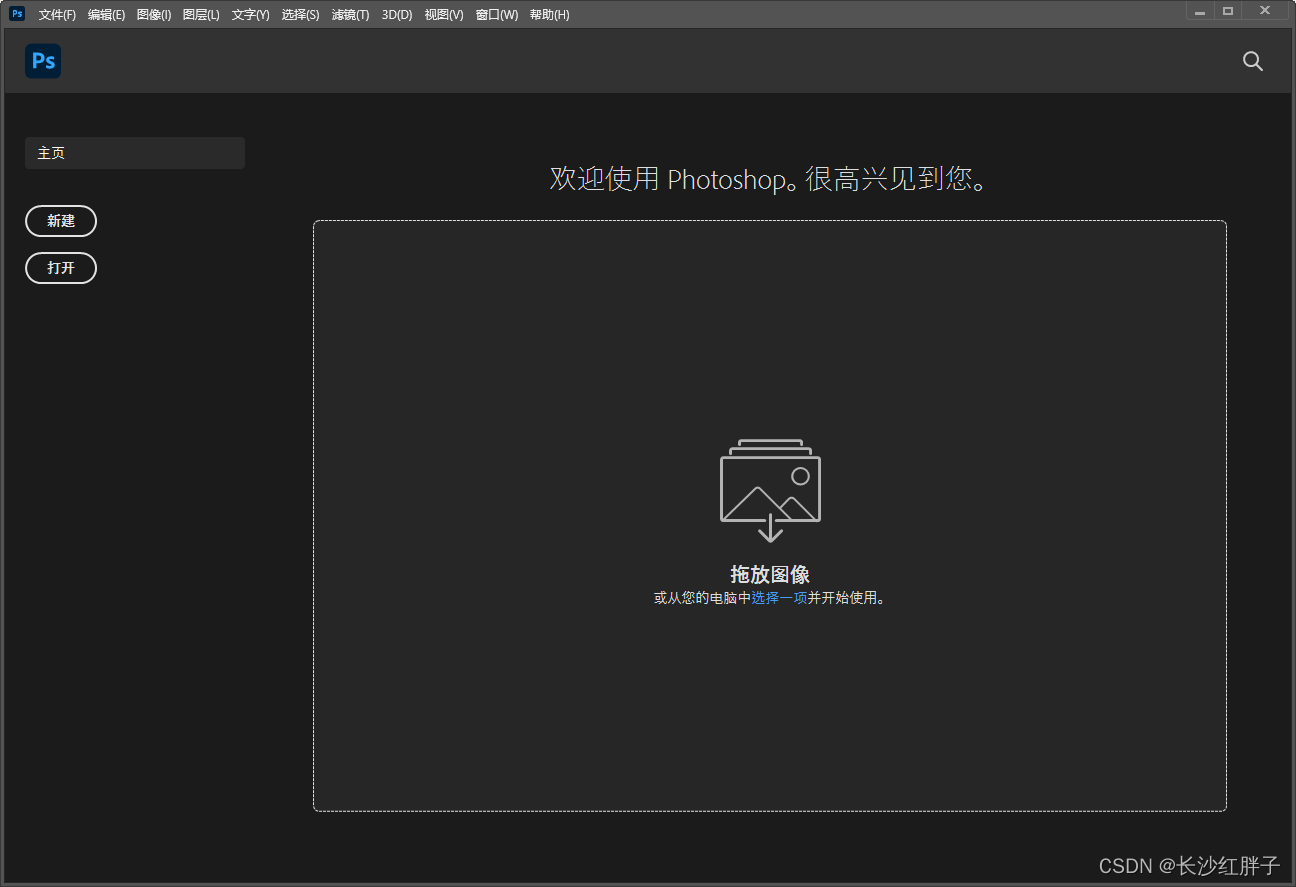
Task: Click the 新建 button
Action: click(61, 221)
